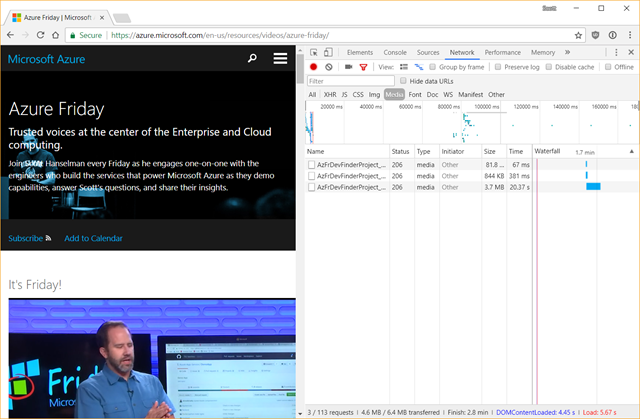Close the Azure Friday browser tab
The height and width of the screenshot is (419, 640).
tap(102, 18)
